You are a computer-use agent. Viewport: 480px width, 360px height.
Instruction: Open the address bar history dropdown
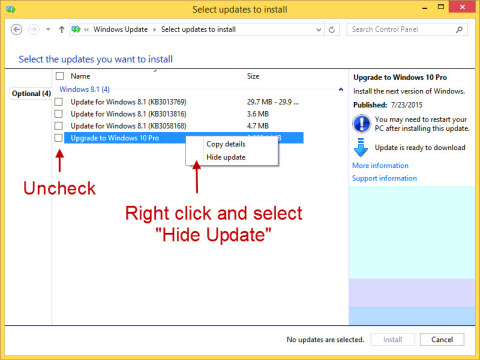[x=319, y=30]
